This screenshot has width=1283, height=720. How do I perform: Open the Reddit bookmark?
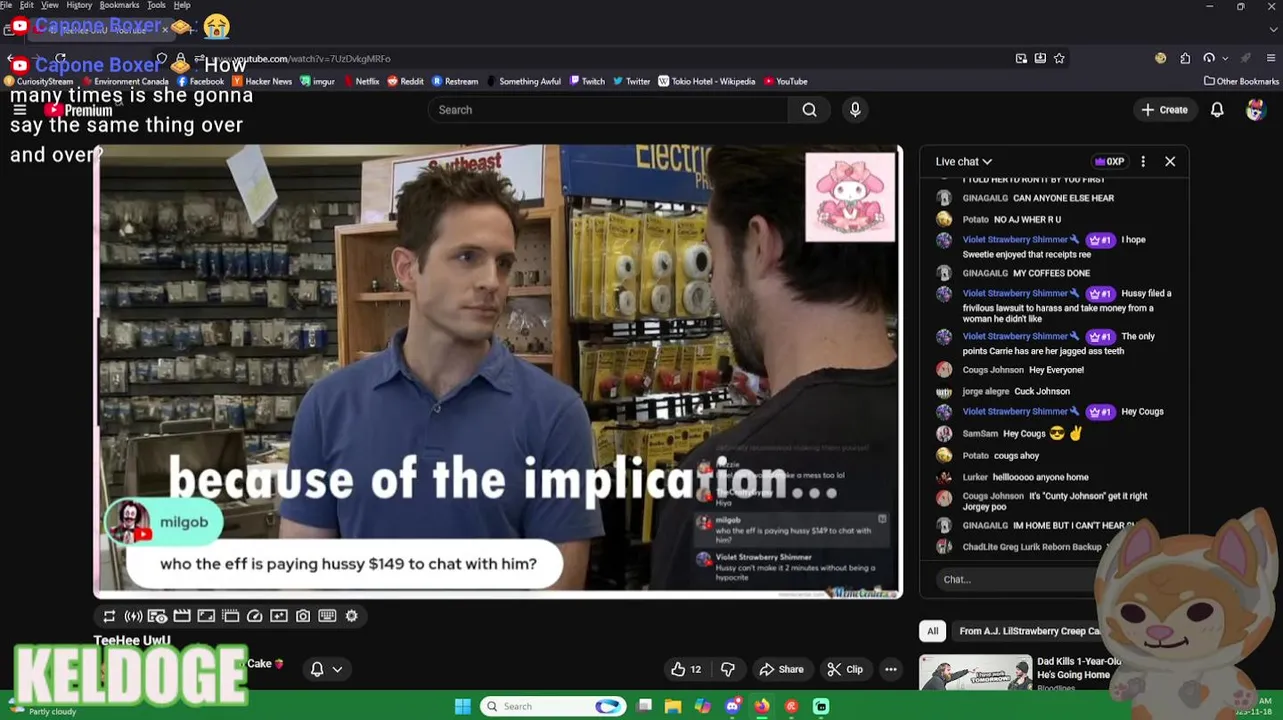[x=405, y=81]
